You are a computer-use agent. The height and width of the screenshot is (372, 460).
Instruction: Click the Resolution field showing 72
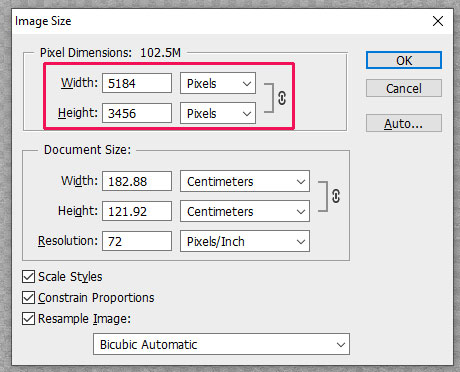(x=137, y=241)
